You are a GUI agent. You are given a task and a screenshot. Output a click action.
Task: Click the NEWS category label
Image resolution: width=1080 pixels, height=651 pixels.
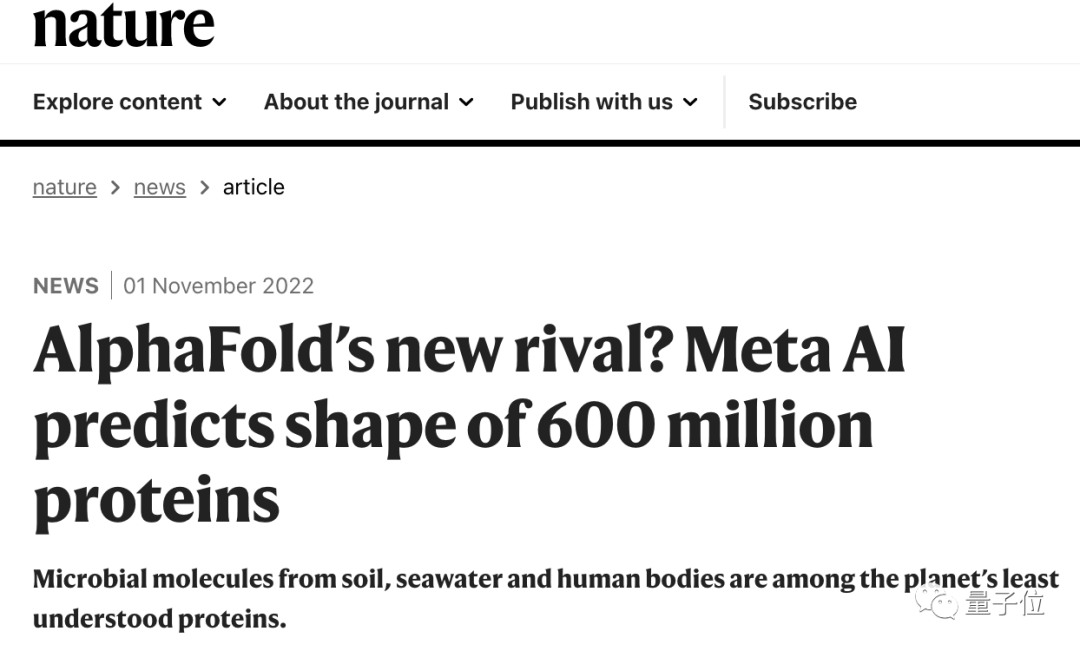coord(66,286)
